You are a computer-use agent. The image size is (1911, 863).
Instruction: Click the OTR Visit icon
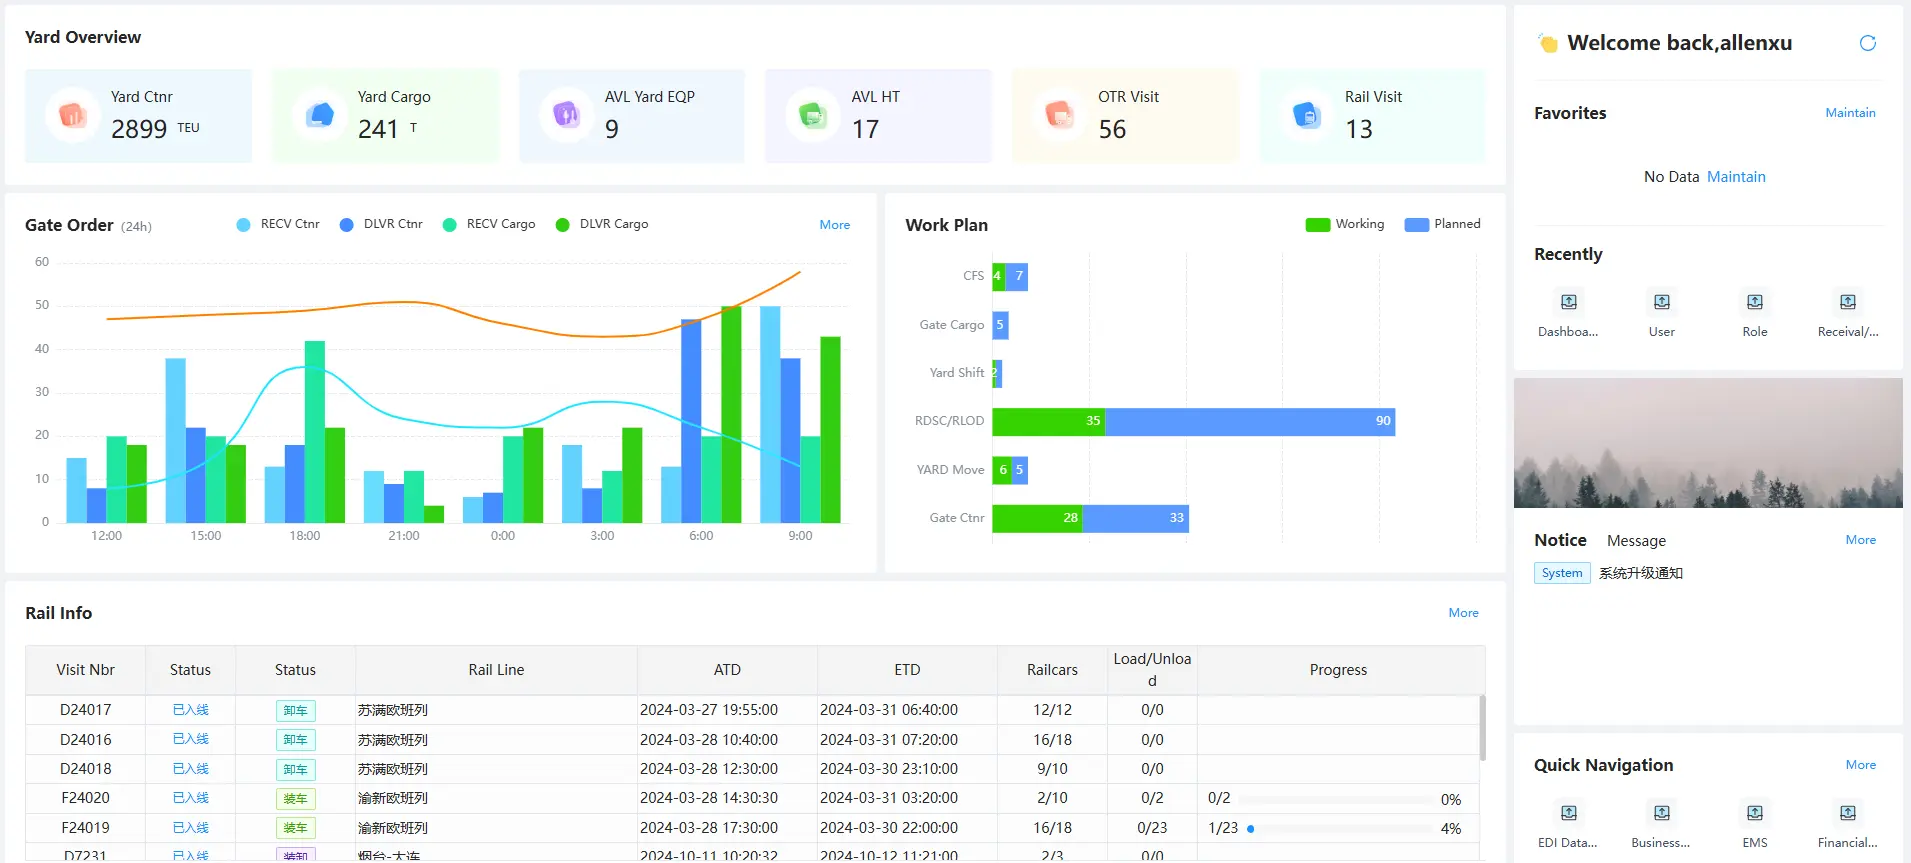(1059, 115)
